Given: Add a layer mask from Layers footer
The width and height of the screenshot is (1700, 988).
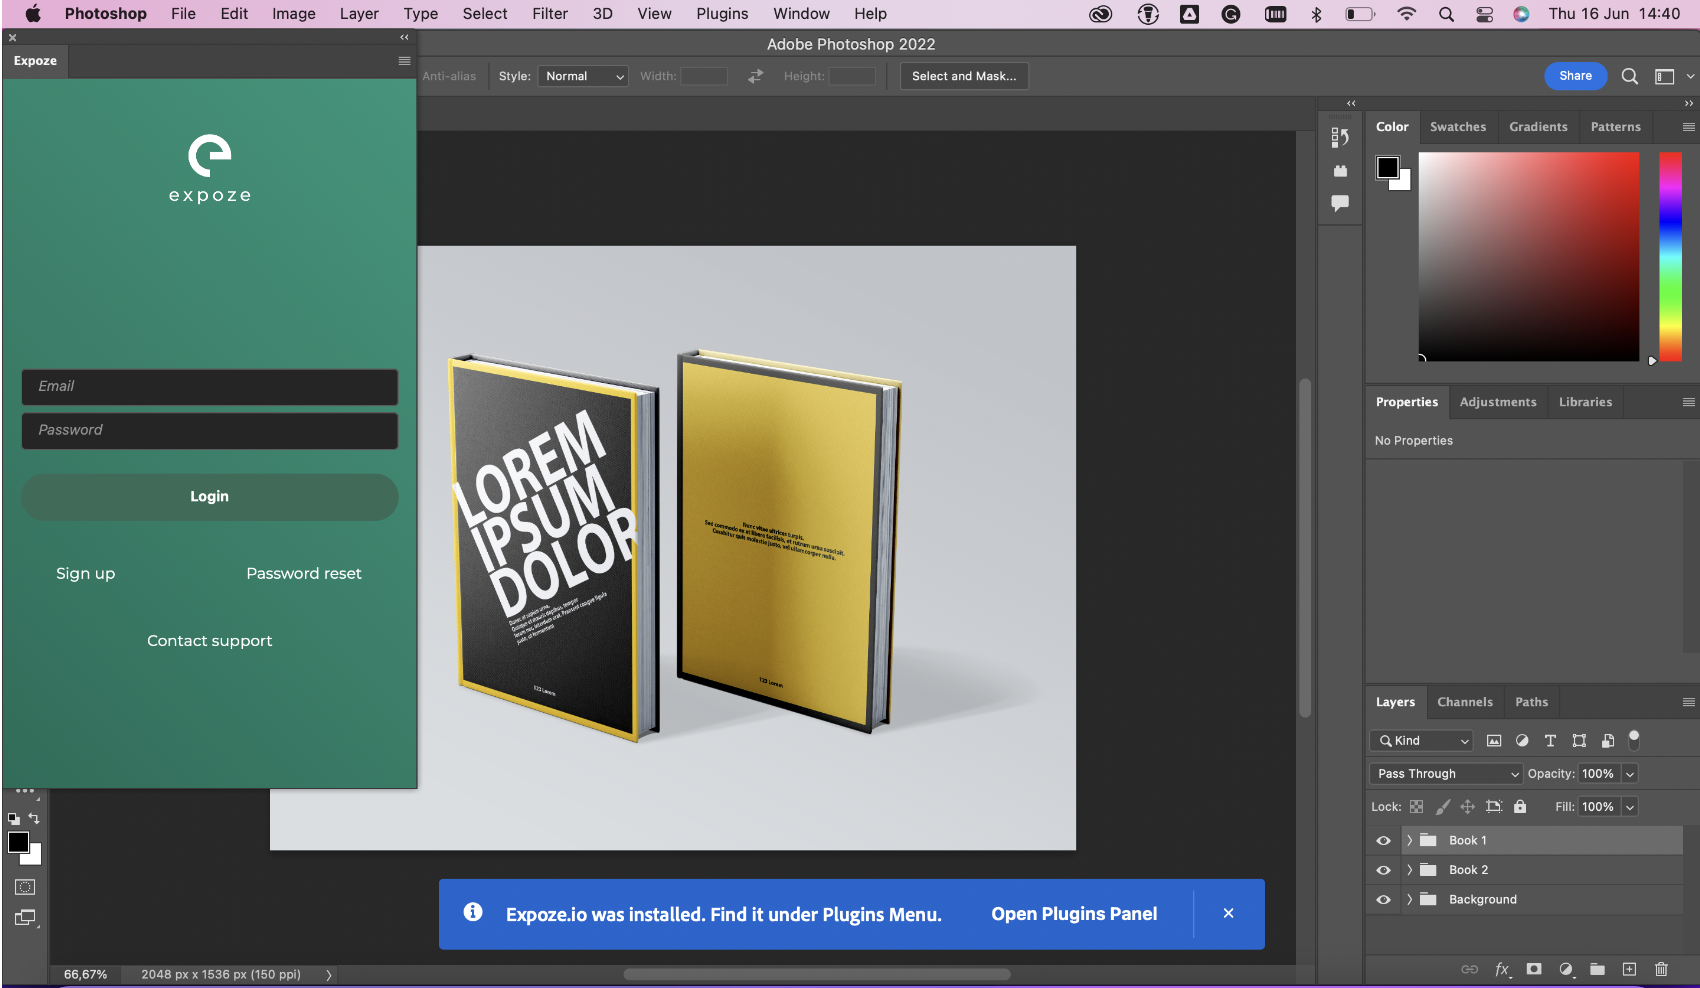Looking at the screenshot, I should 1534,969.
